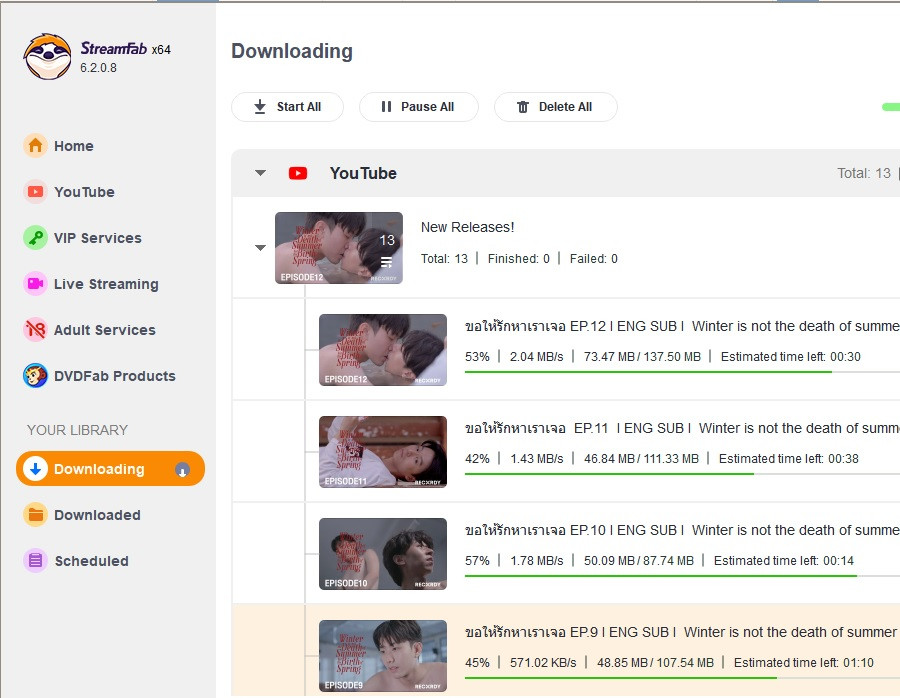Click the download count badge on Downloading

click(182, 470)
